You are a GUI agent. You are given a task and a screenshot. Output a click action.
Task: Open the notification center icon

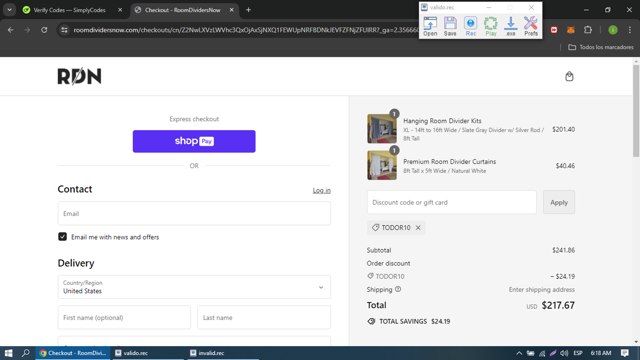pyautogui.click(x=624, y=353)
